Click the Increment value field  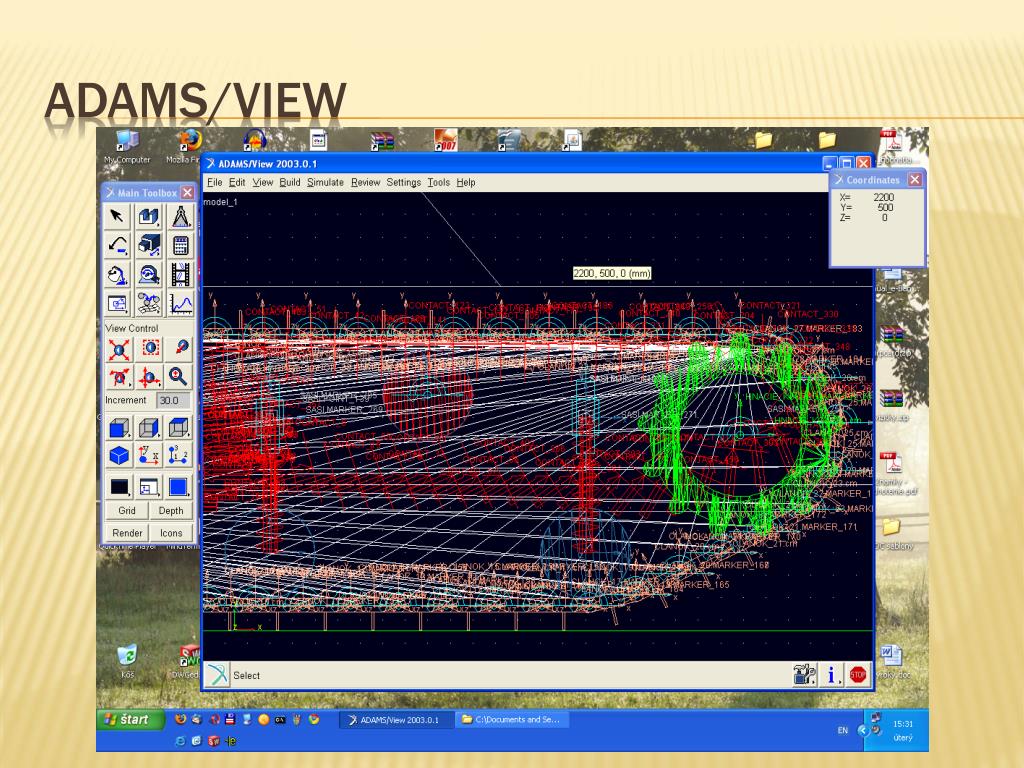[174, 400]
